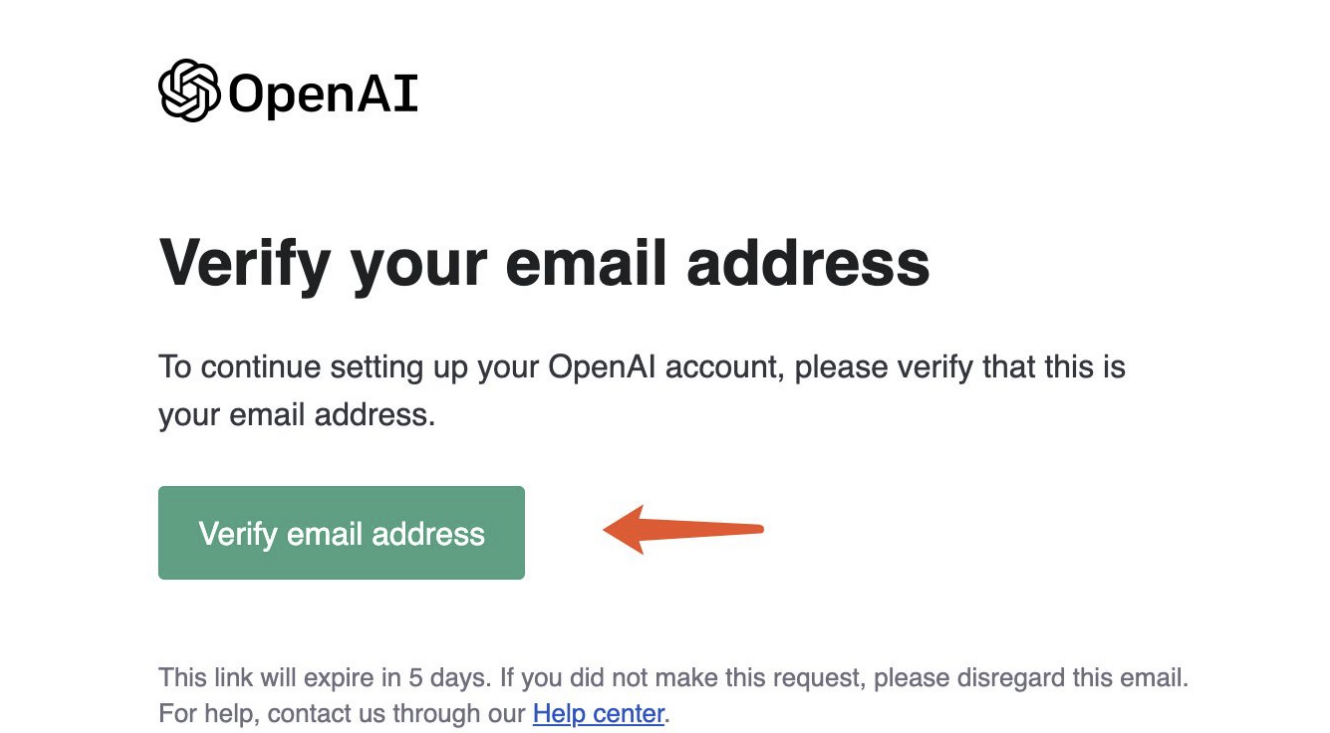
Task: Click the OpenAI wordmark text
Action: coord(323,94)
